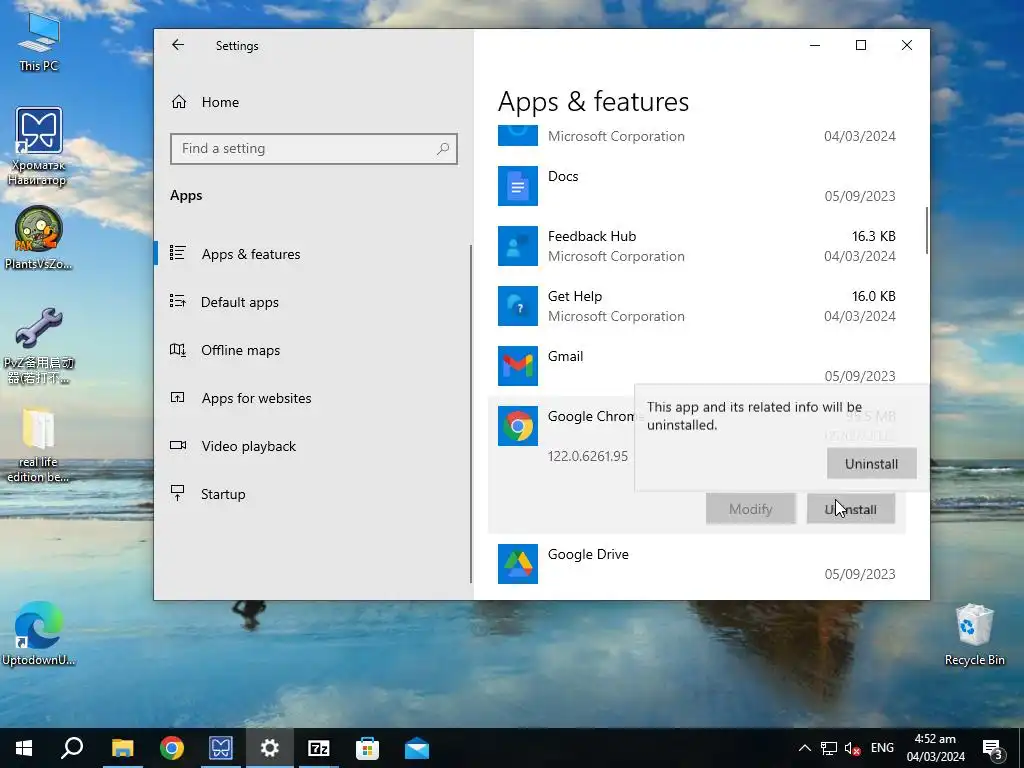The width and height of the screenshot is (1024, 768).
Task: Select the UptodownU... Edge shortcut on the desktop
Action: click(x=39, y=633)
